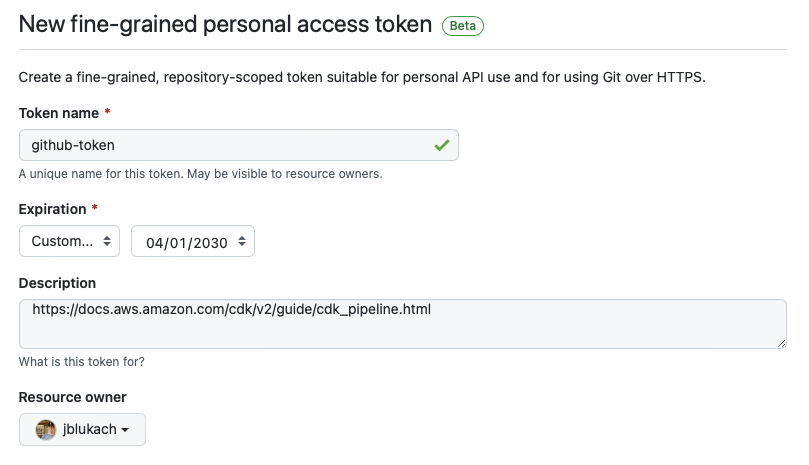
Task: Click the Token name label
Action: tap(59, 113)
